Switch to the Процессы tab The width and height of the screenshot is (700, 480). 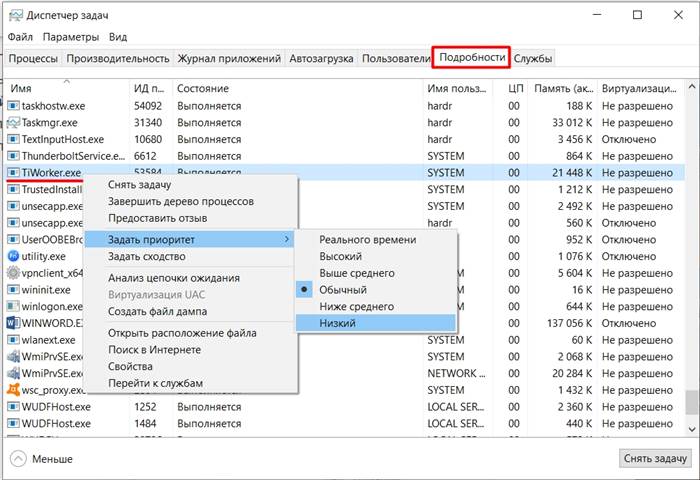click(x=33, y=58)
